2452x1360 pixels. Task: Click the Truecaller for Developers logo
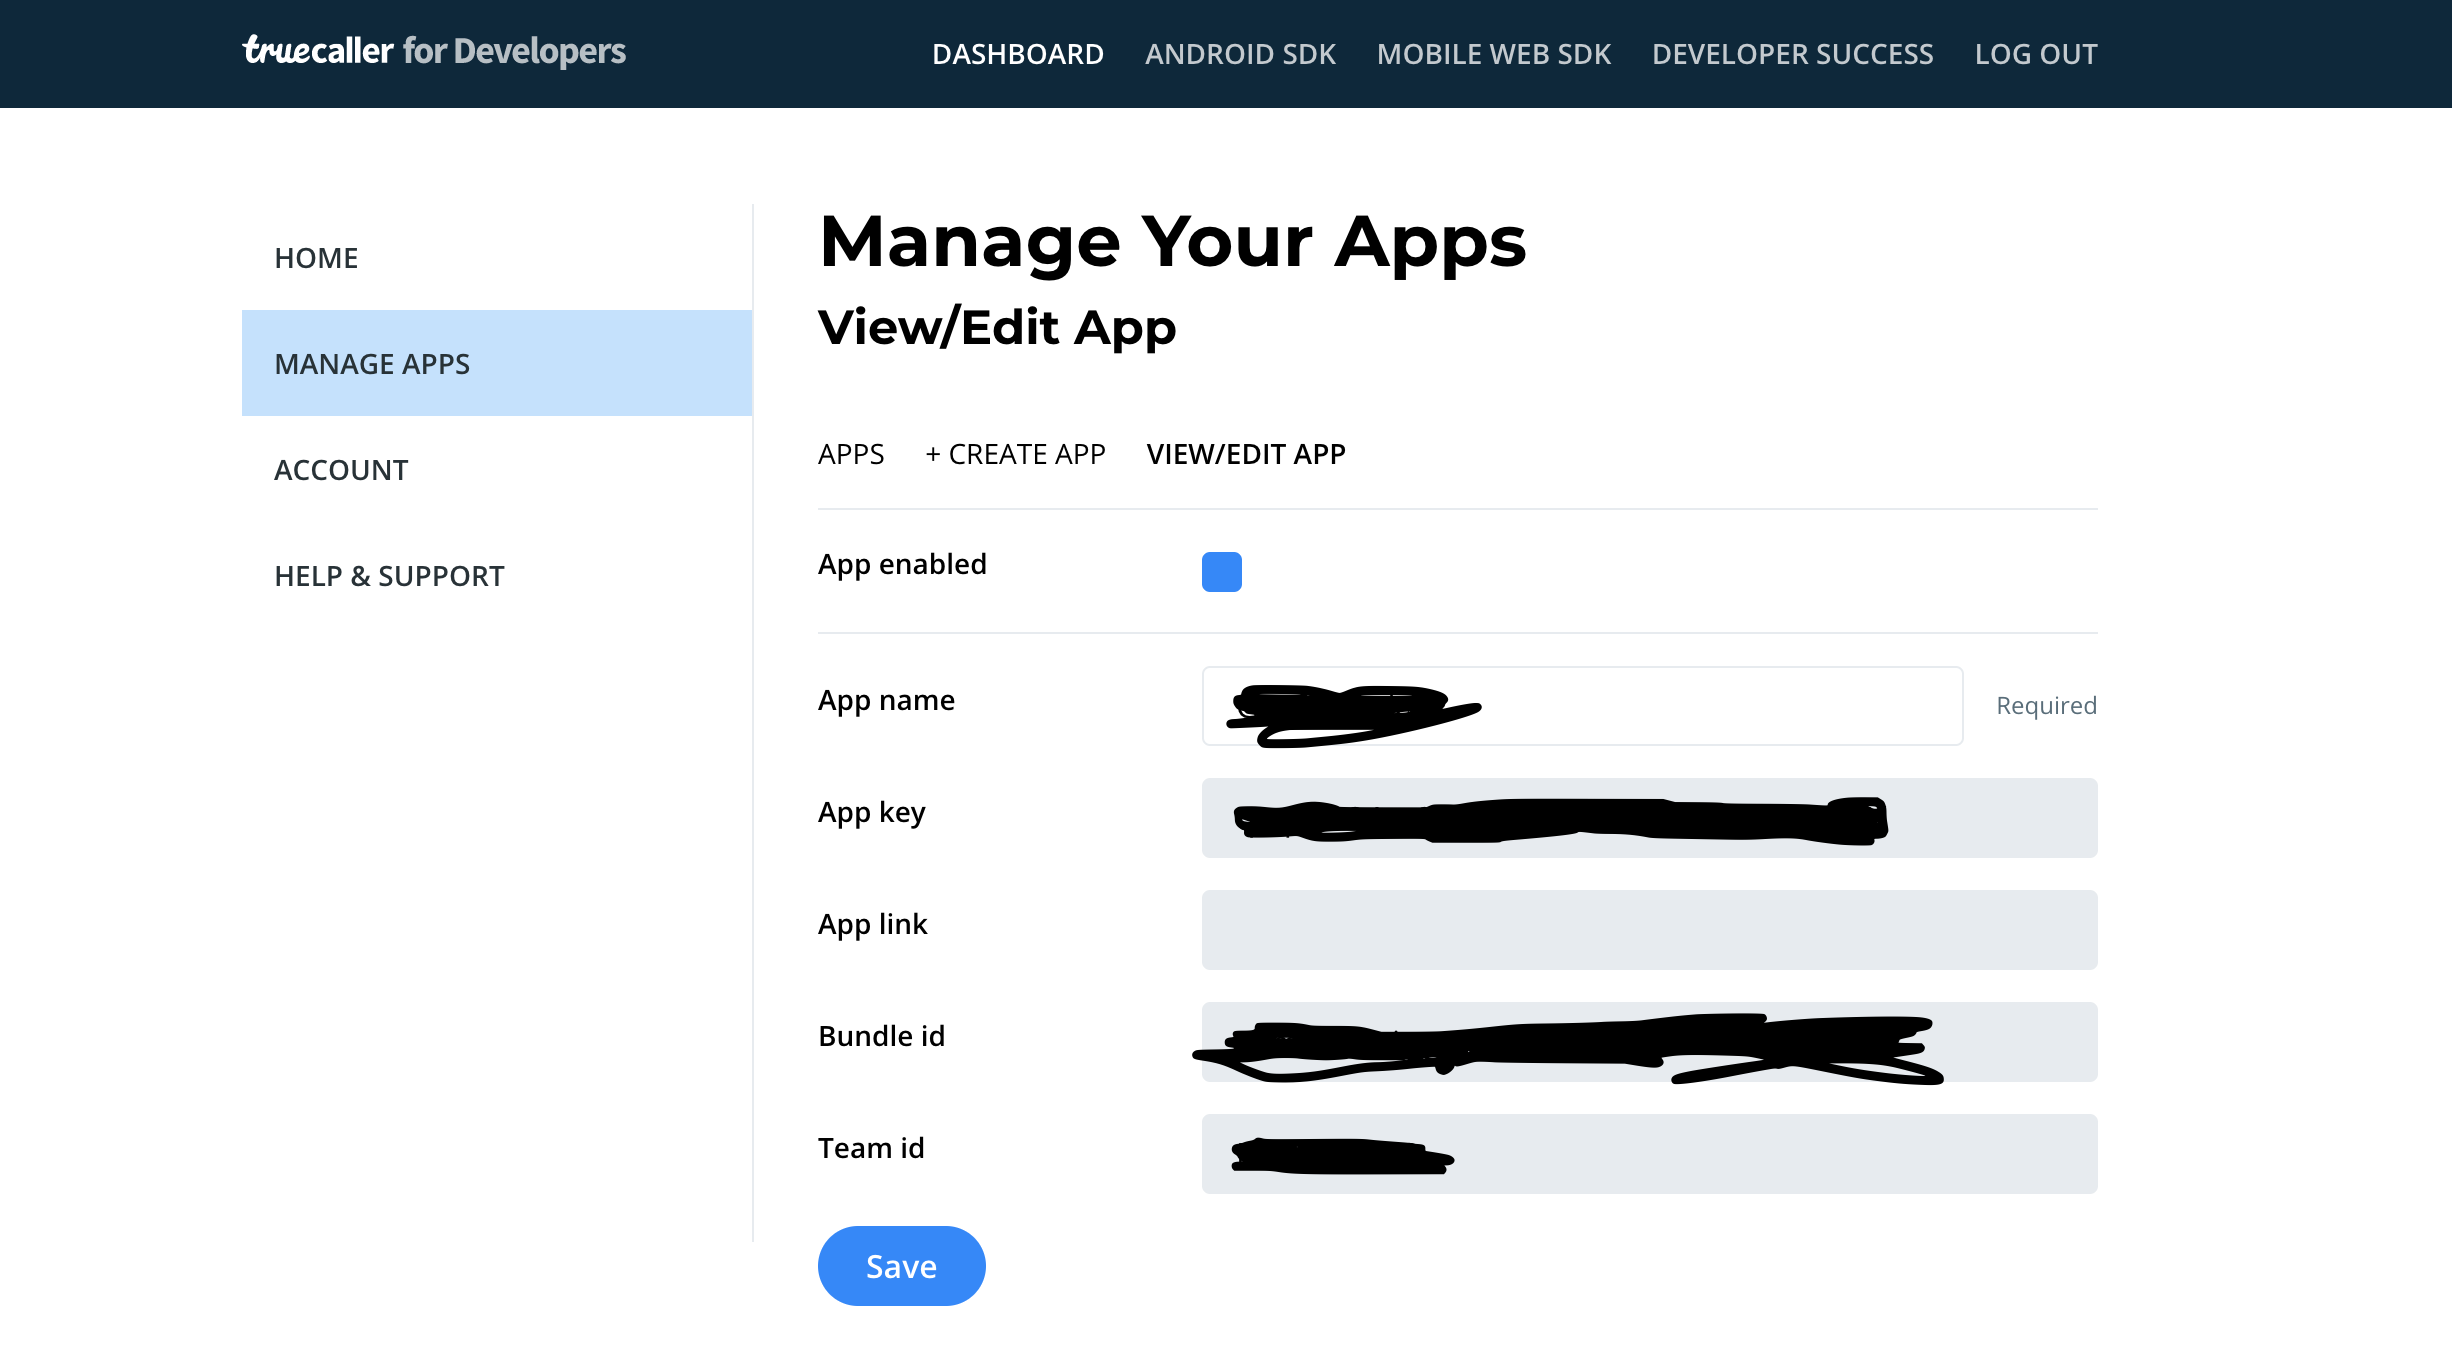pyautogui.click(x=433, y=52)
